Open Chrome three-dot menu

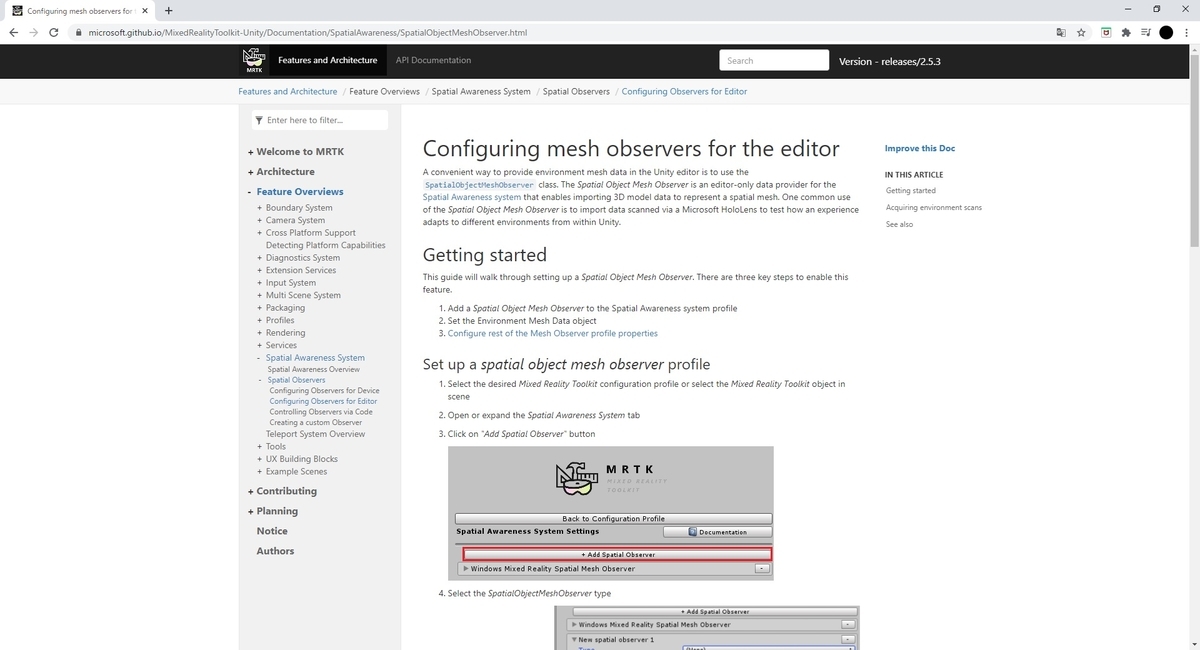1187,32
